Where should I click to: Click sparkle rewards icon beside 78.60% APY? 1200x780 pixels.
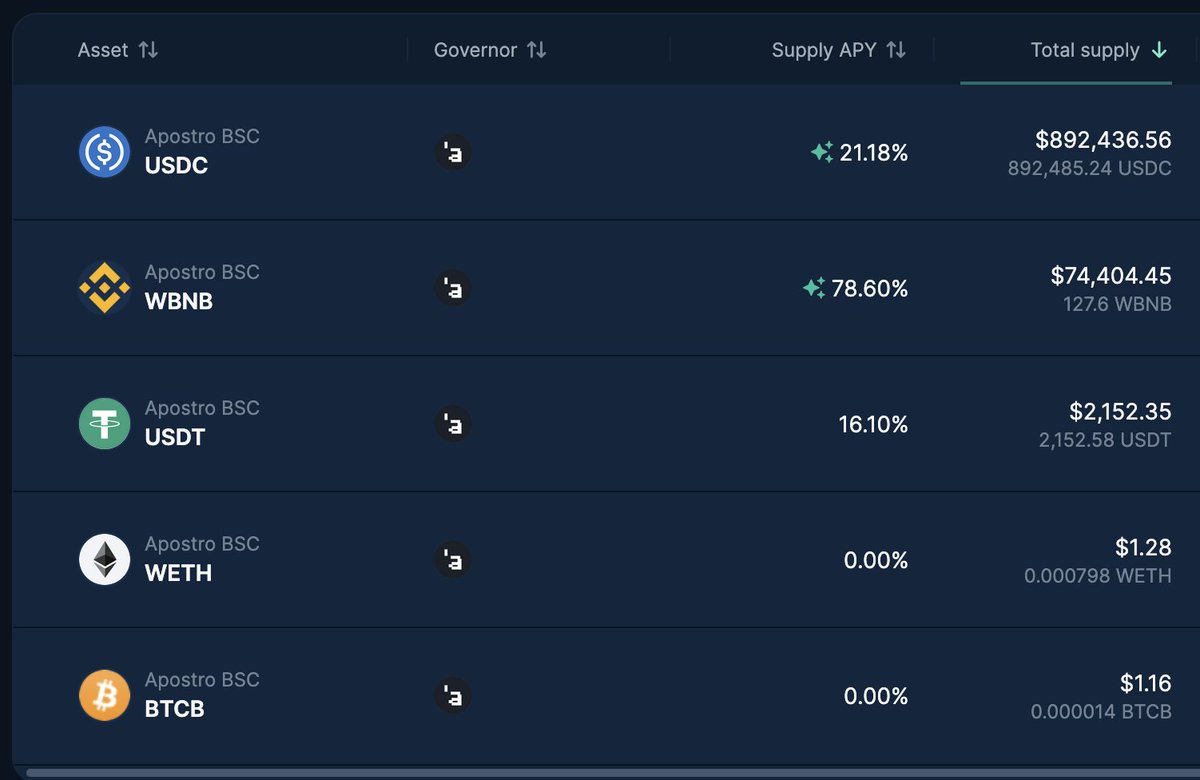click(814, 289)
